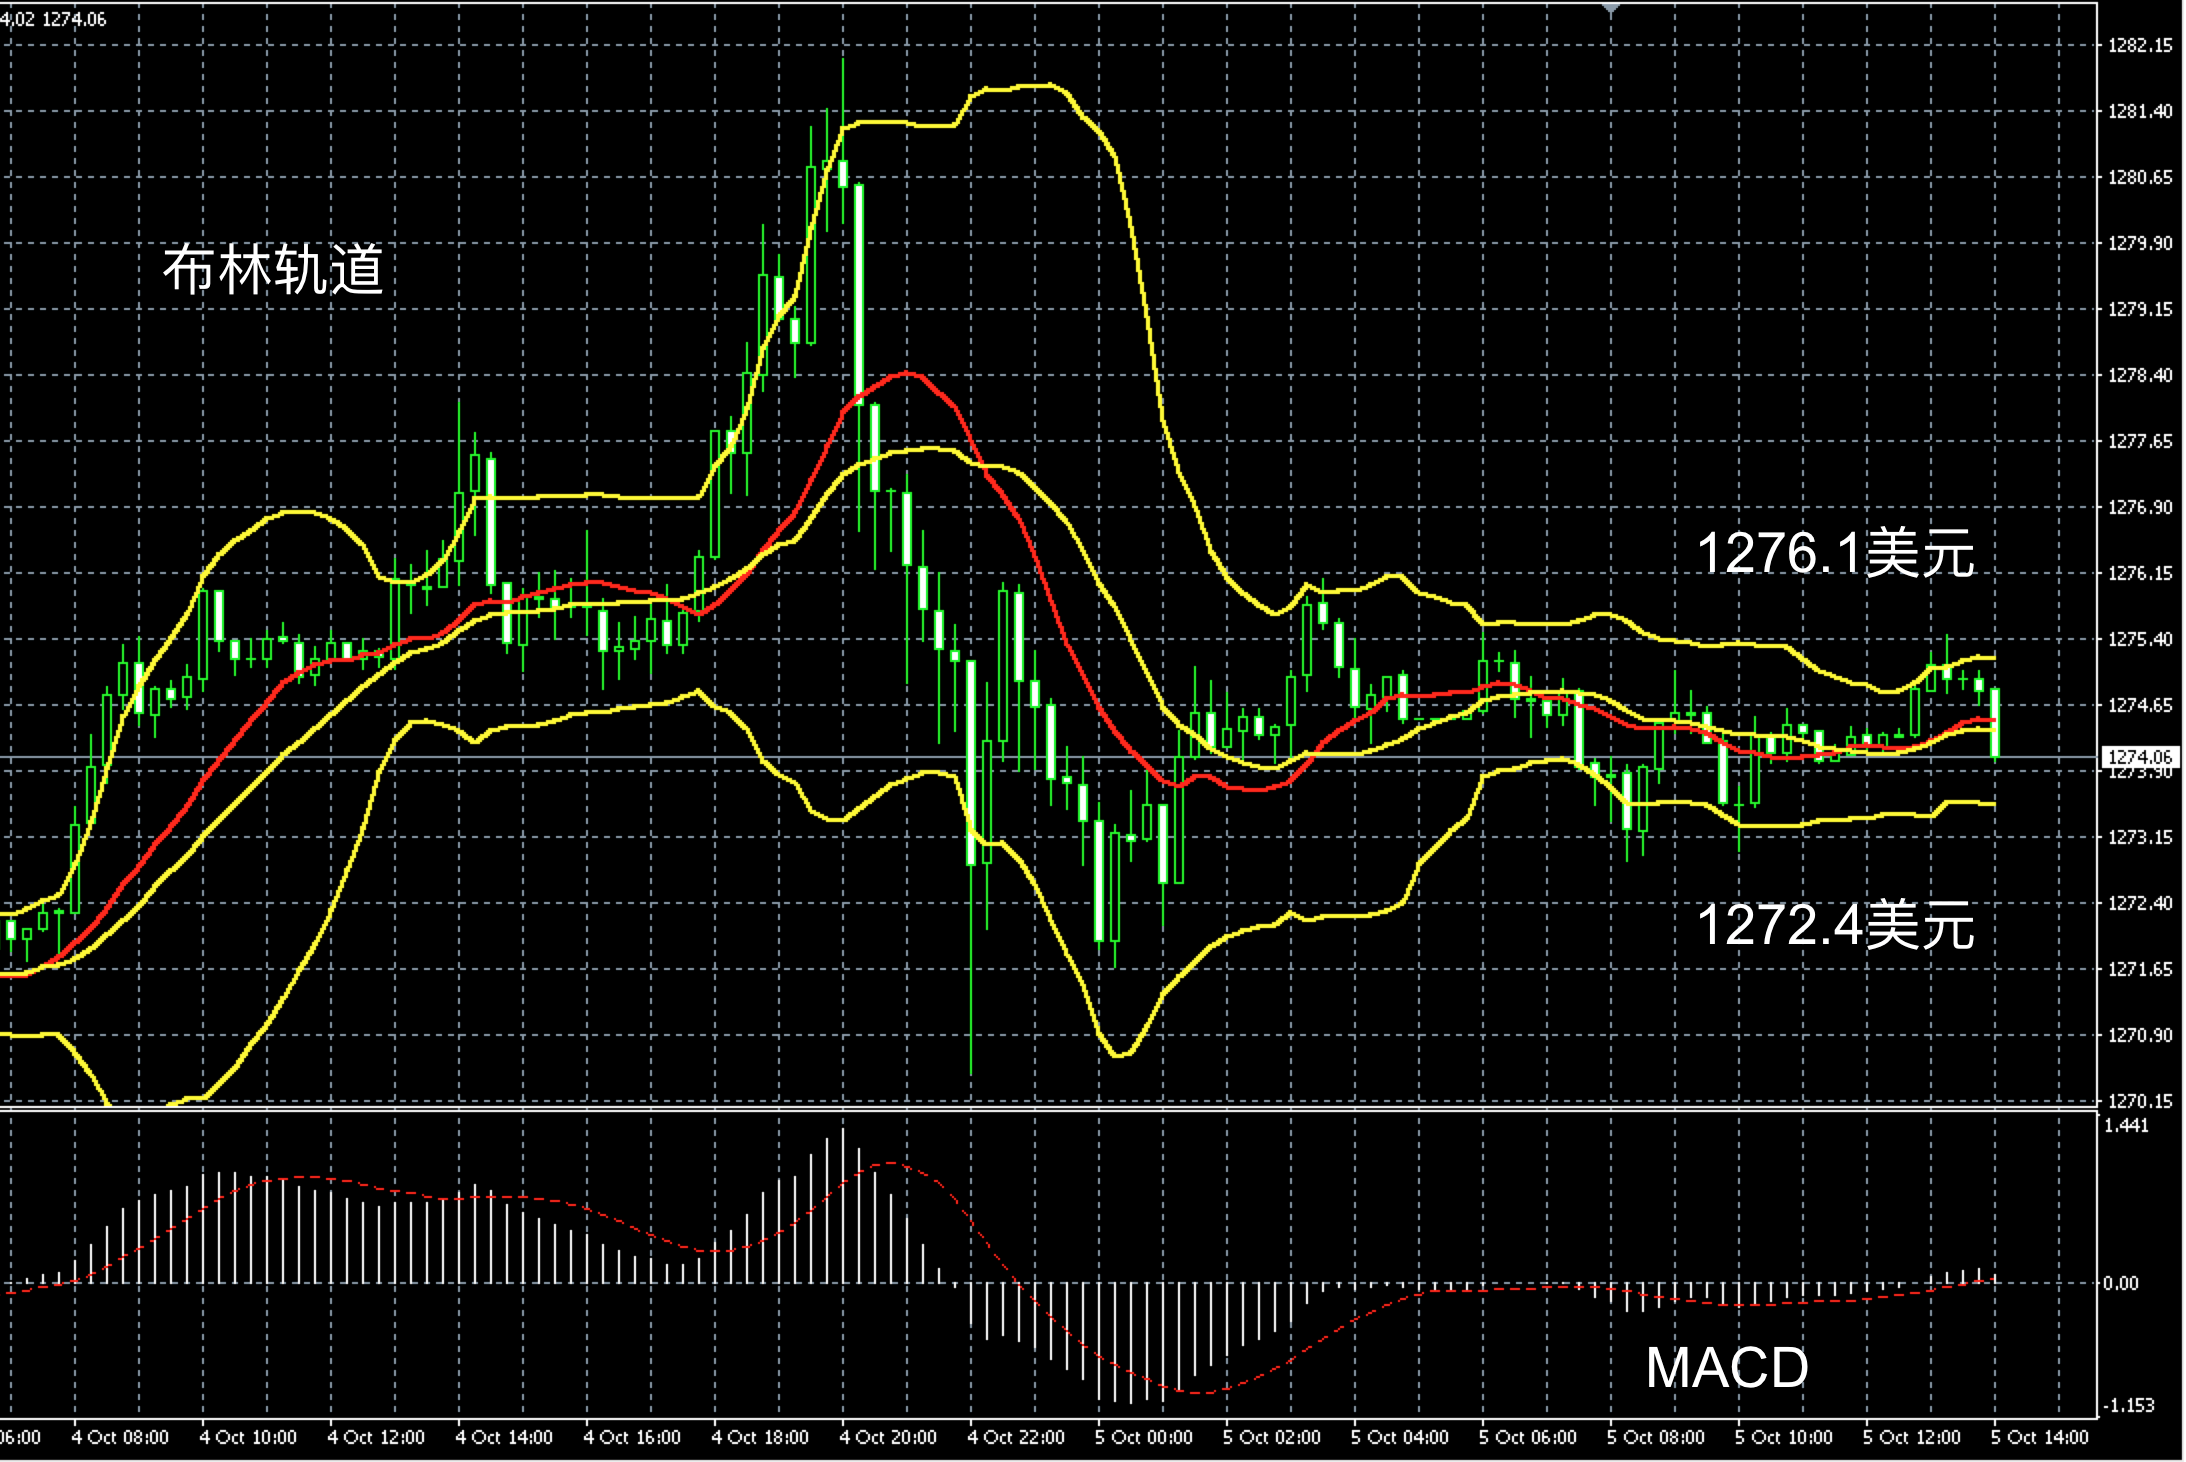Click the chart shift triangle marker at top
Image resolution: width=2186 pixels, height=1462 pixels.
(x=1610, y=8)
